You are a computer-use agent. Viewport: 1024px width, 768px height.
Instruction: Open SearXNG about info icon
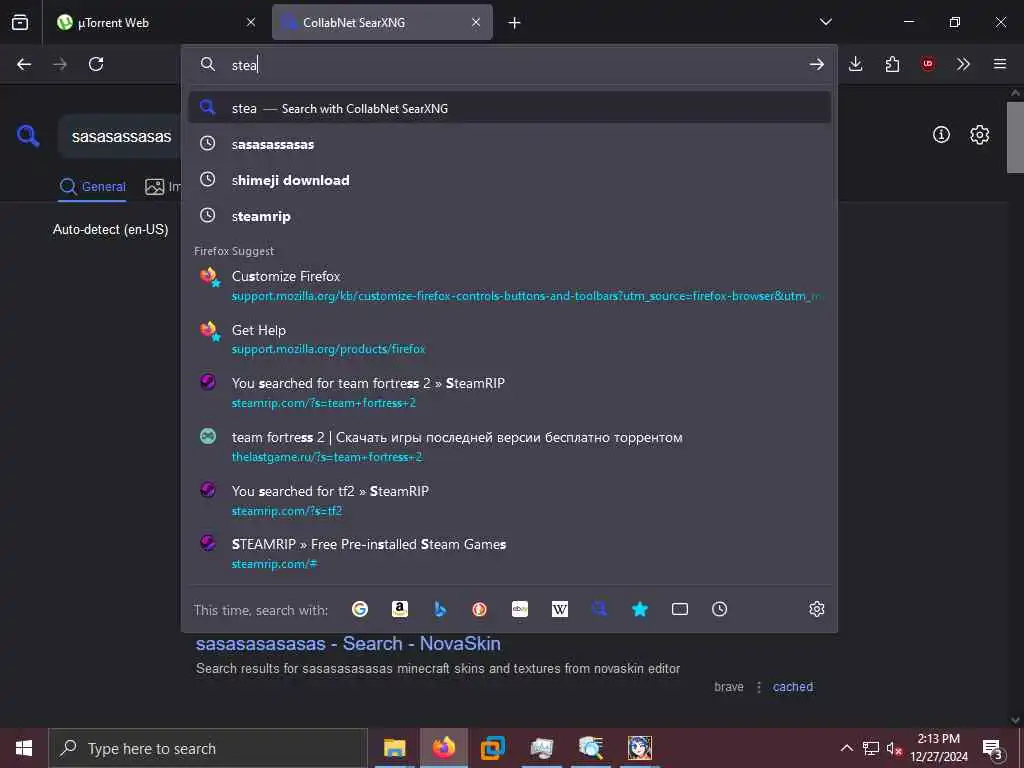(941, 135)
